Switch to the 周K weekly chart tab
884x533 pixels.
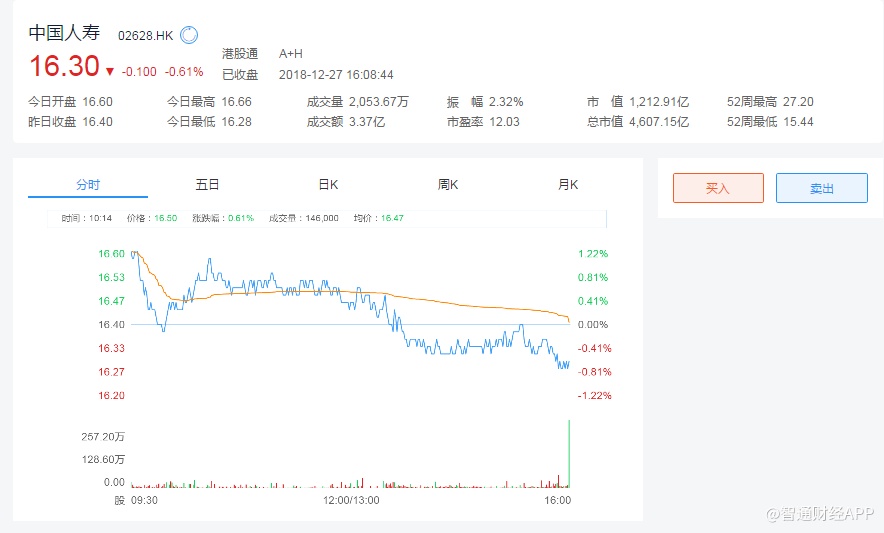(x=448, y=185)
